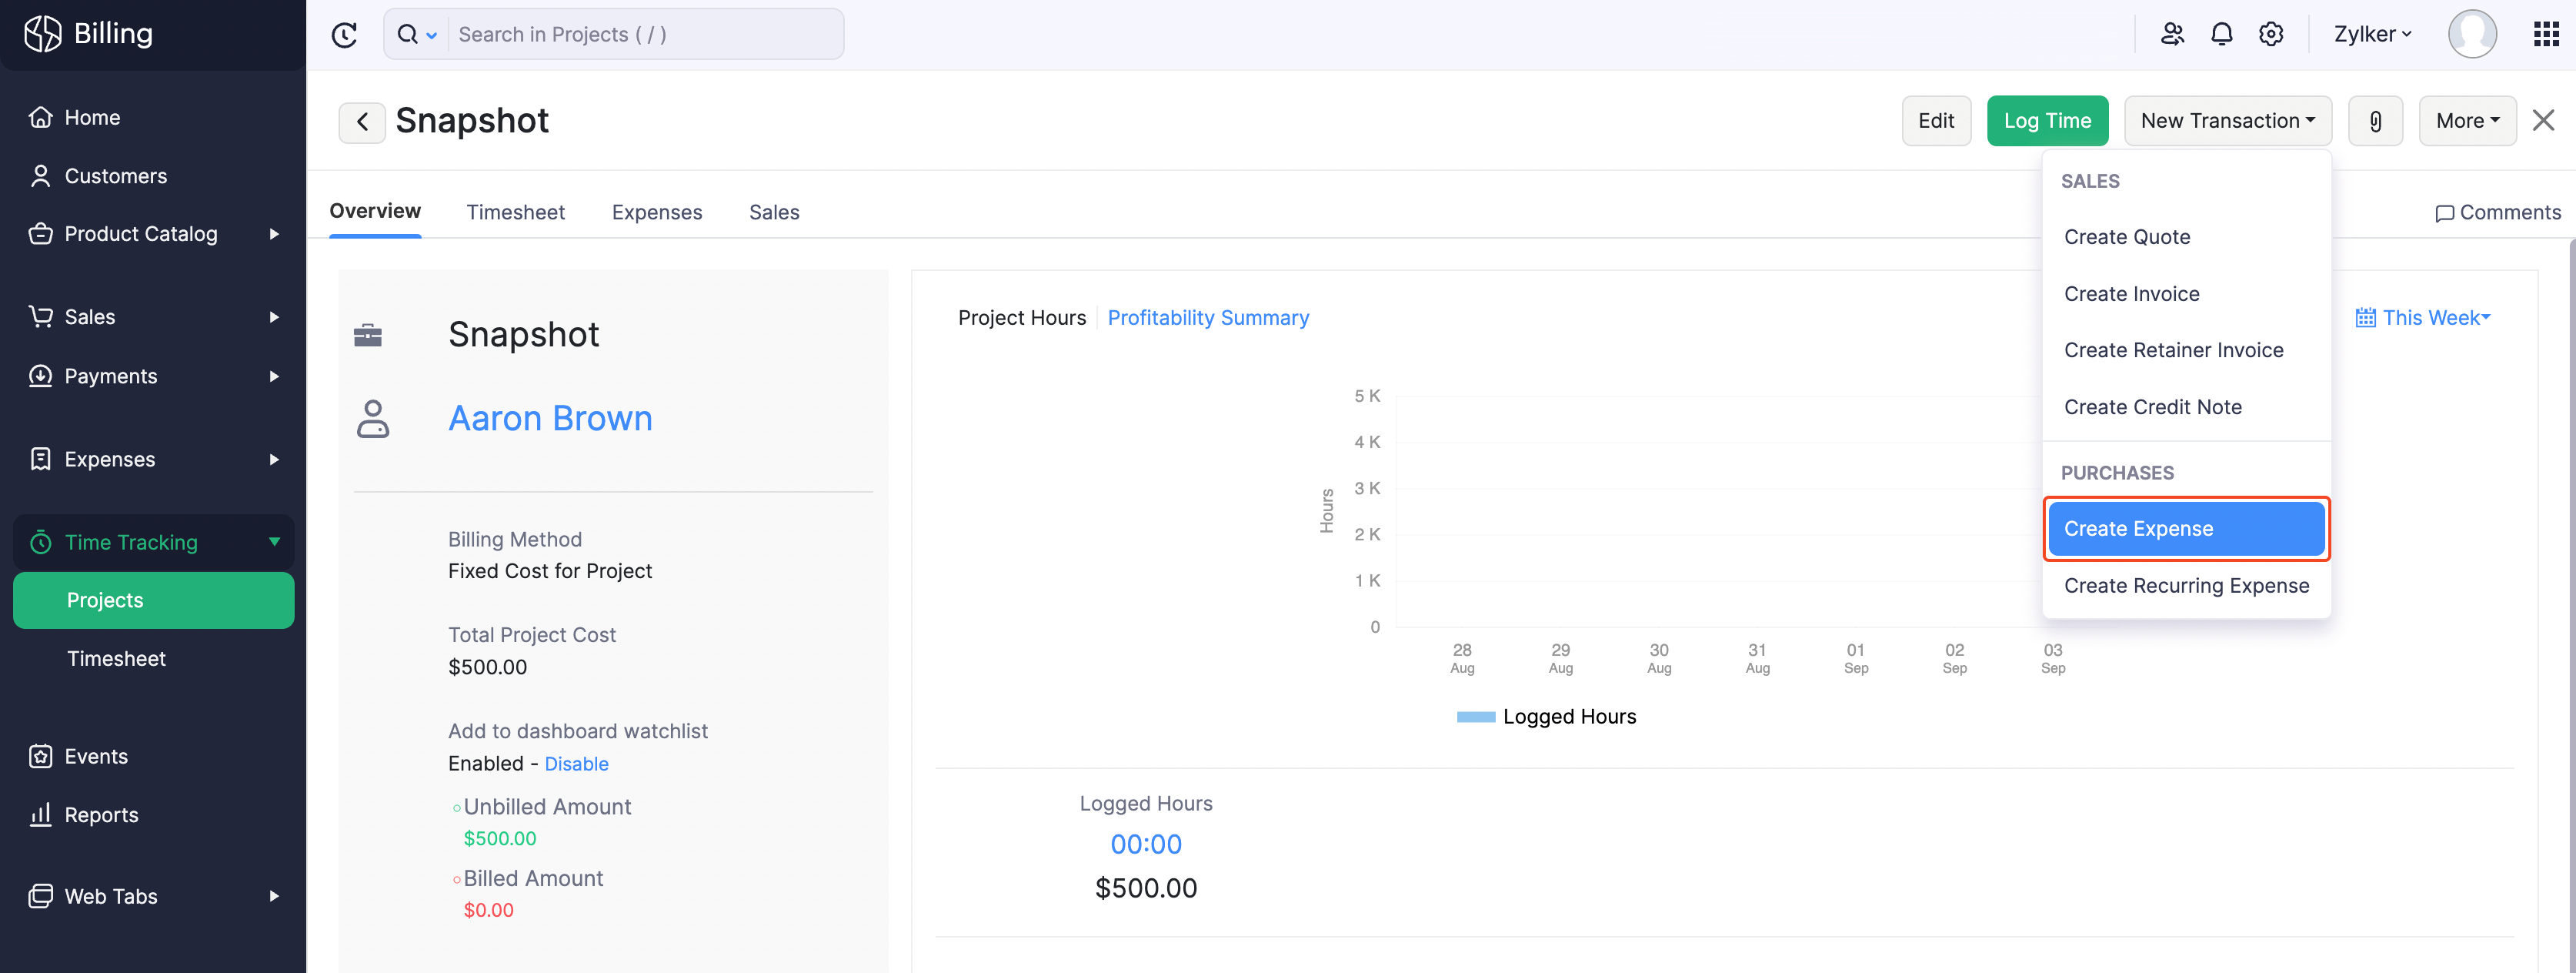Click the attachment paperclip icon

(x=2376, y=120)
